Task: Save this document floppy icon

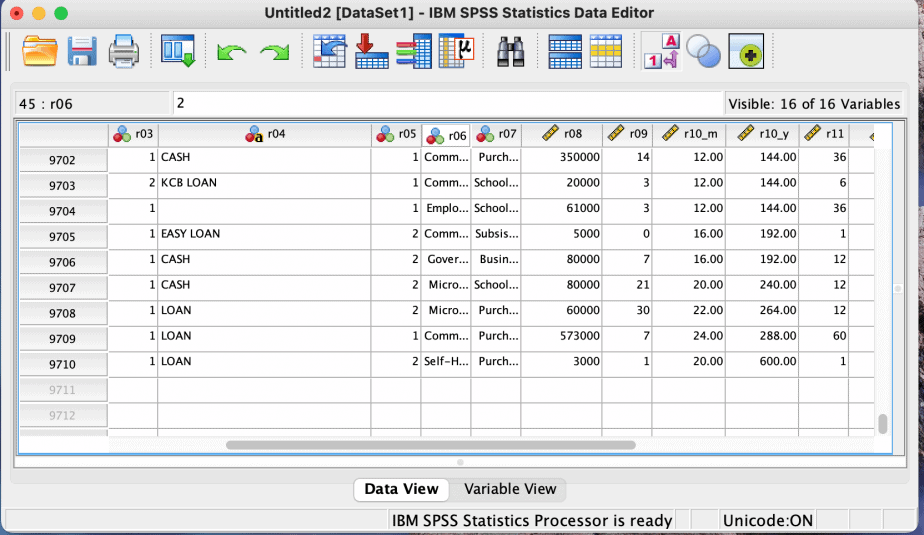Action: point(82,51)
